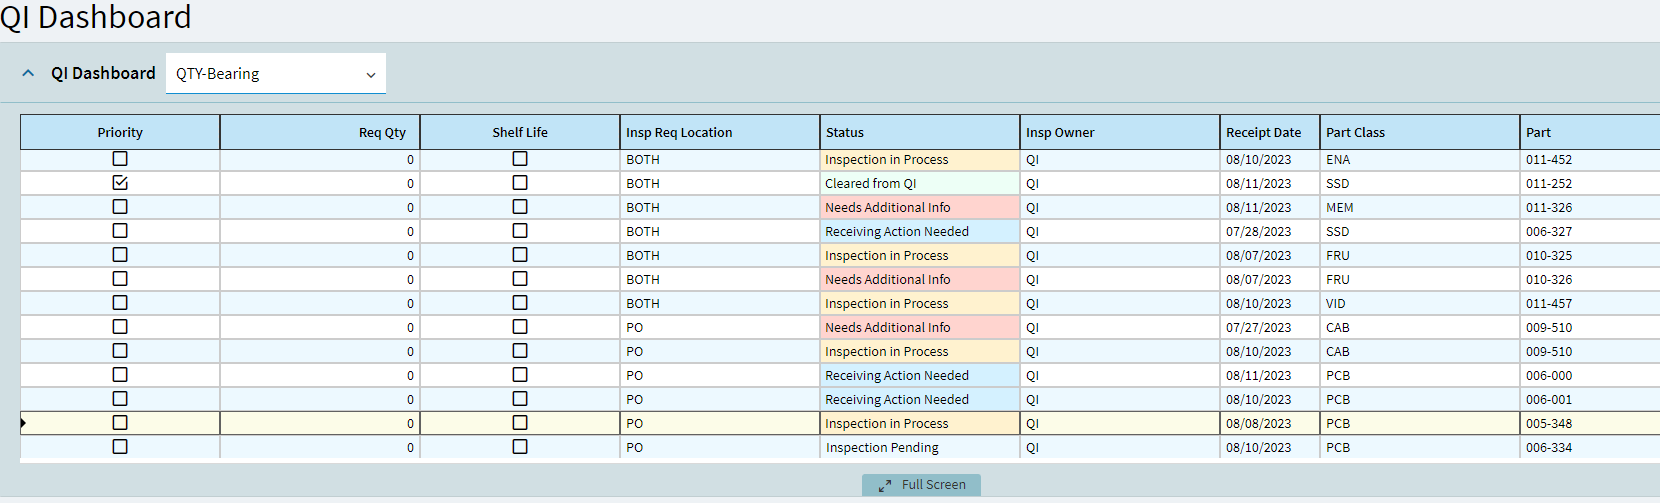Select the Cleared from QI status cell
The image size is (1660, 503).
coord(919,184)
